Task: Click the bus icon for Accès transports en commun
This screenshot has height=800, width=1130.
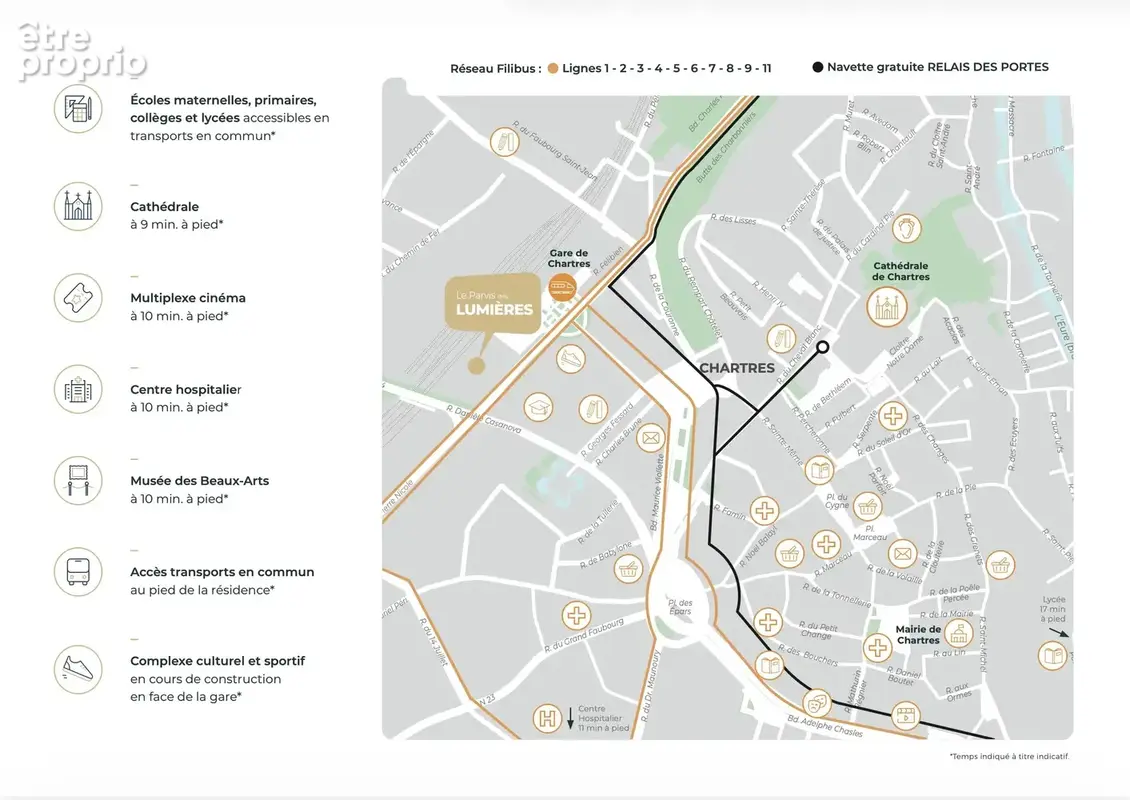Action: click(78, 572)
